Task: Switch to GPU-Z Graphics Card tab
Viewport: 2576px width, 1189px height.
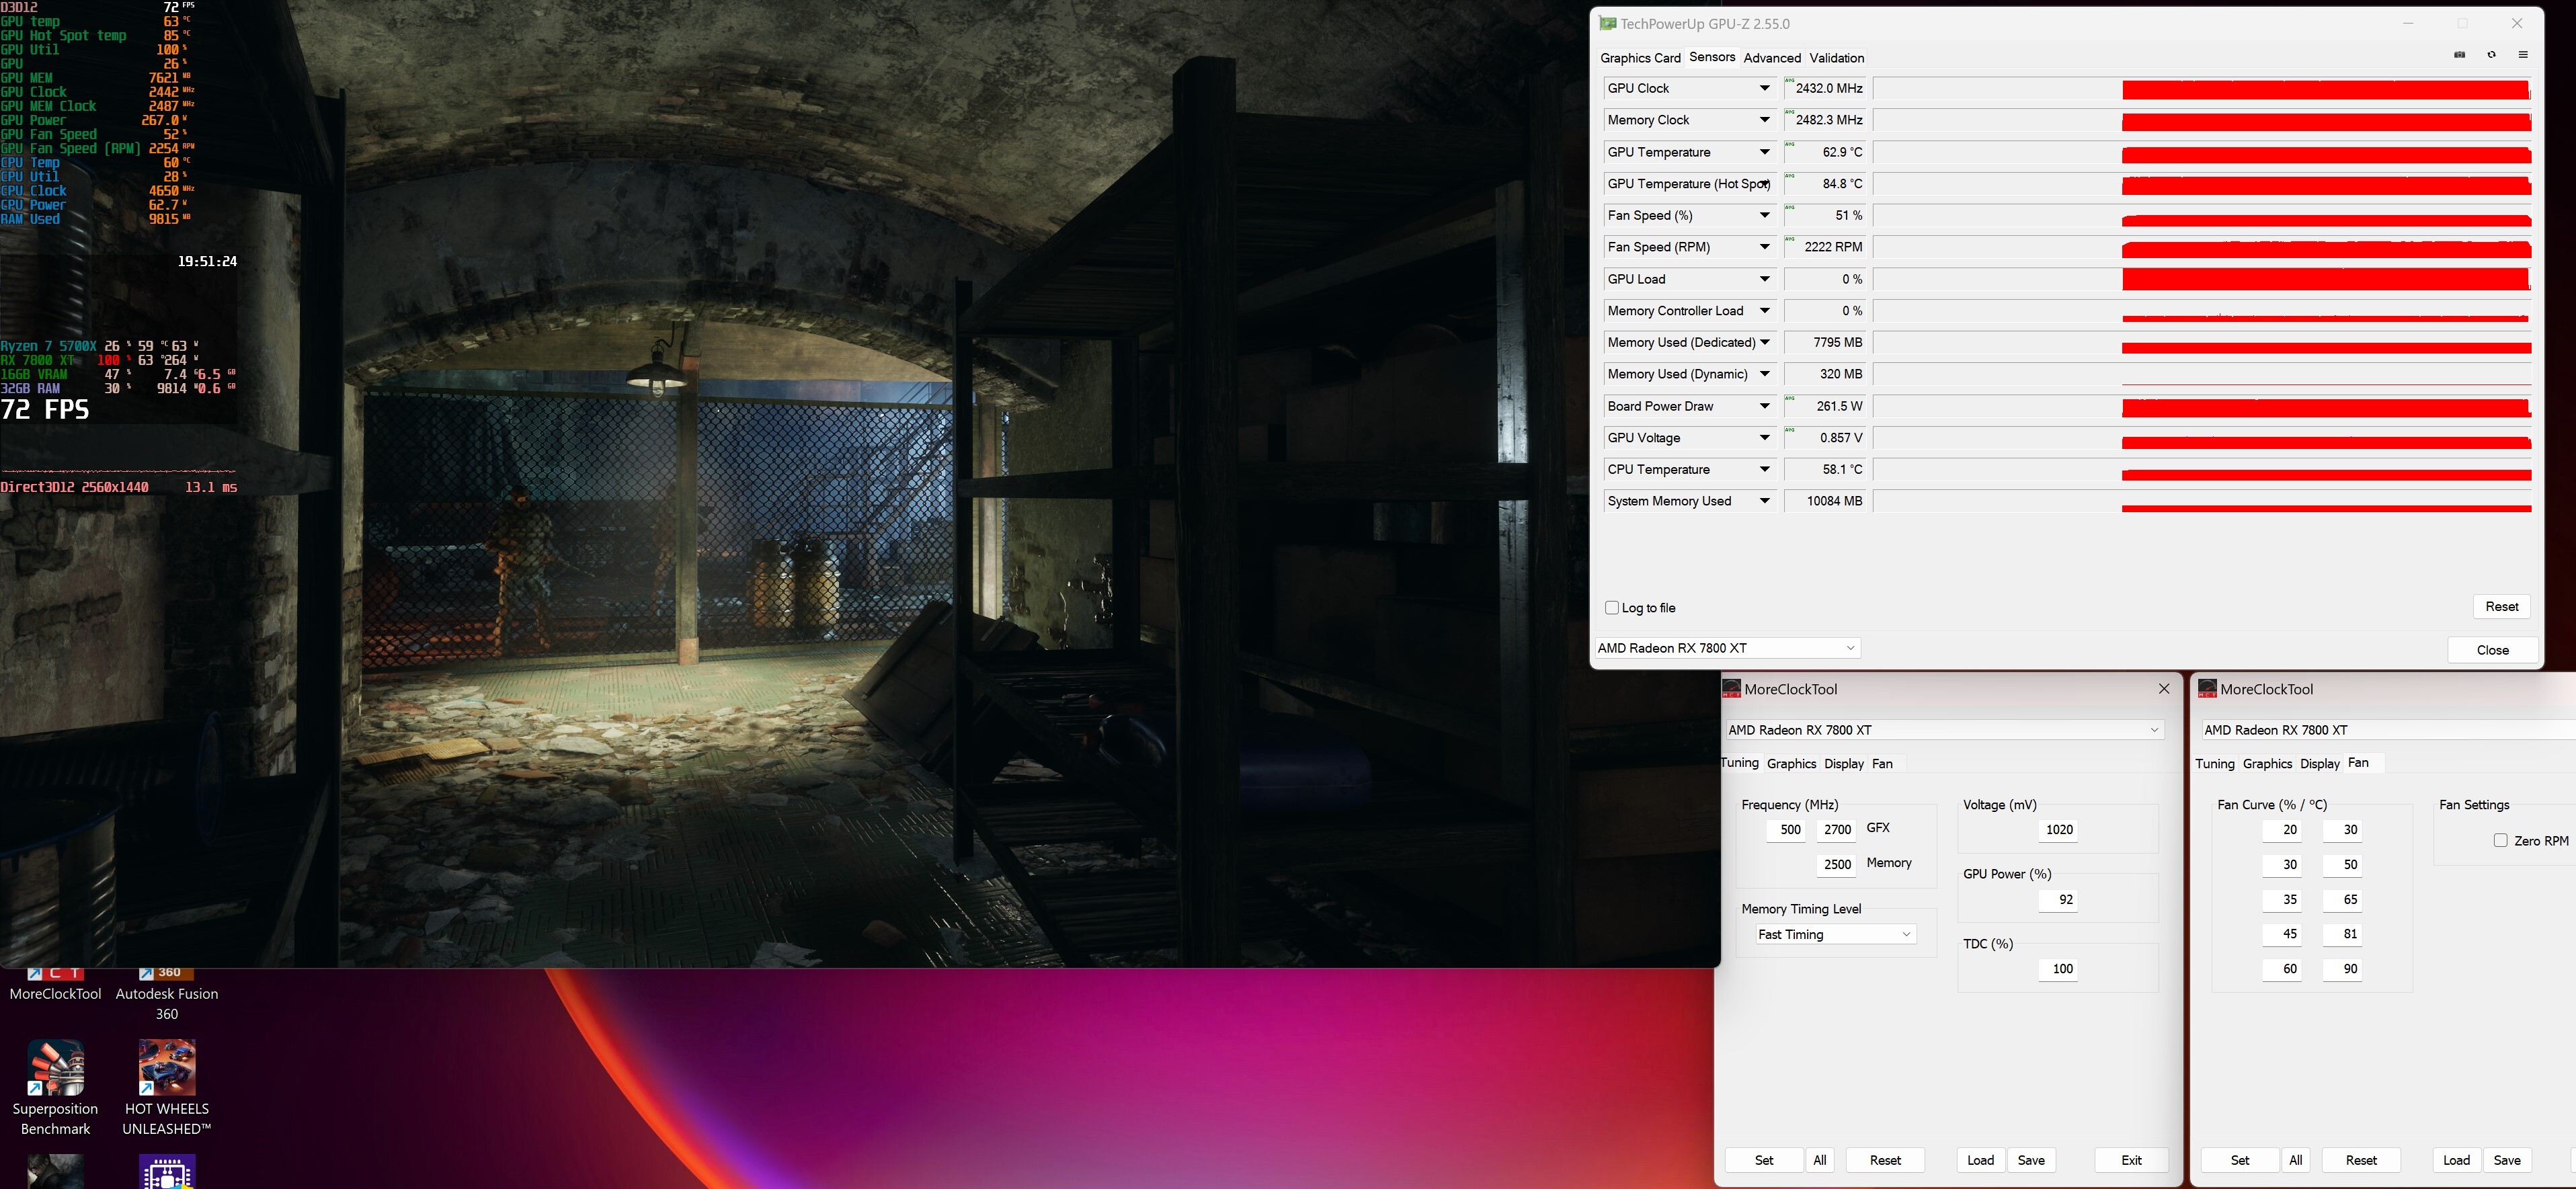Action: (1640, 58)
